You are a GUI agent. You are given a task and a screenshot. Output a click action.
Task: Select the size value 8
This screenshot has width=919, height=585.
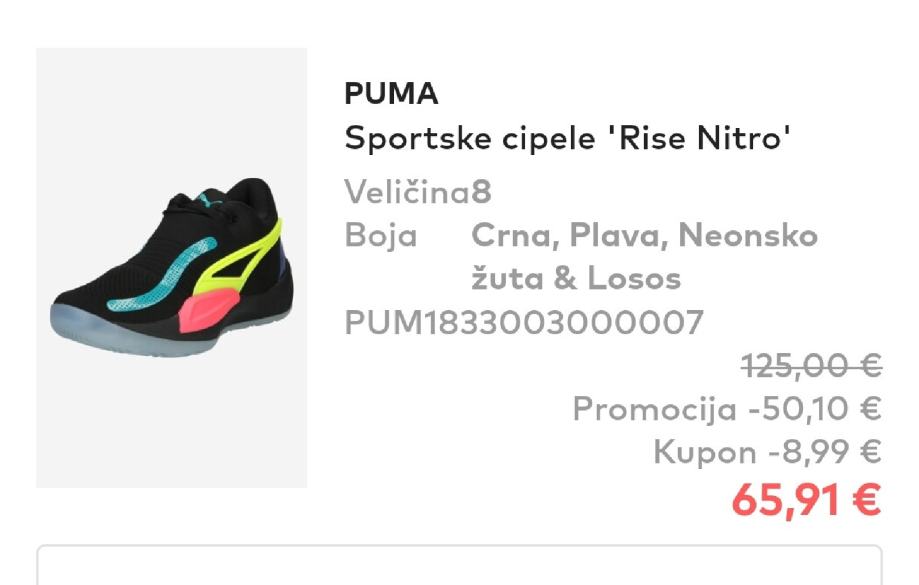(x=482, y=192)
